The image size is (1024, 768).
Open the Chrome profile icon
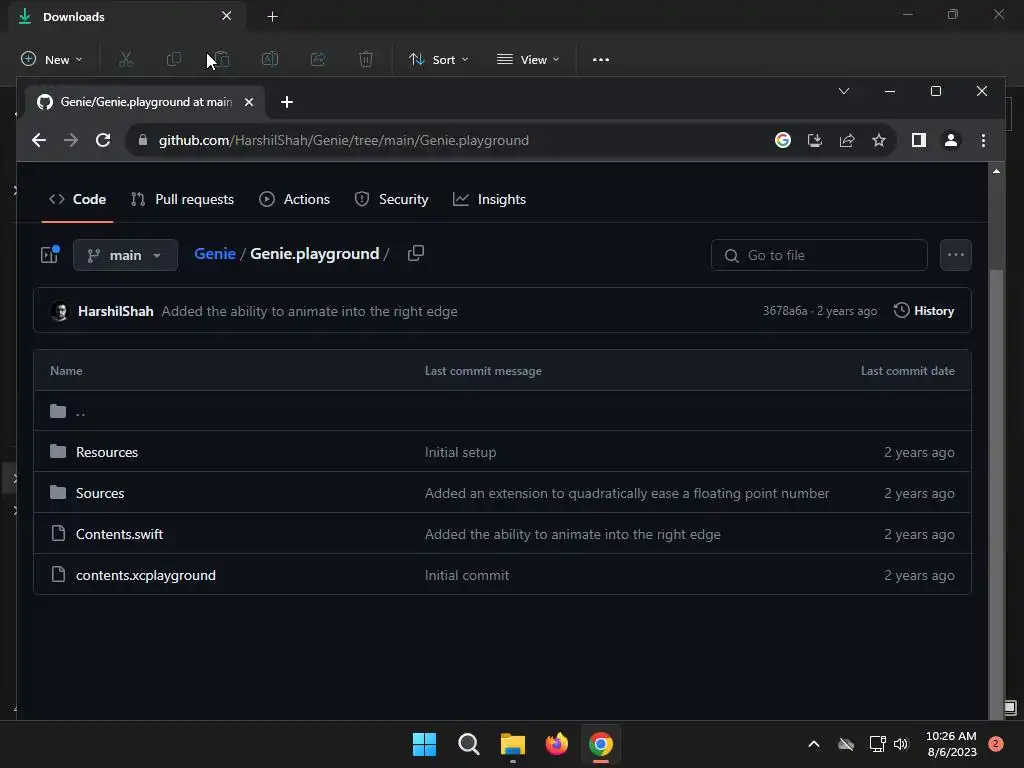click(951, 140)
